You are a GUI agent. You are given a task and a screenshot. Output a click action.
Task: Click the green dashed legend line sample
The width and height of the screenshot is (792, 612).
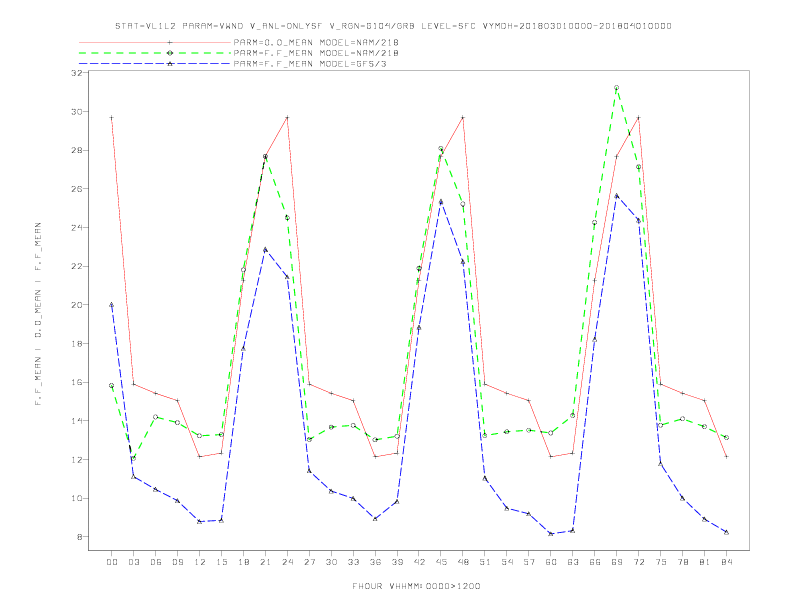[155, 53]
